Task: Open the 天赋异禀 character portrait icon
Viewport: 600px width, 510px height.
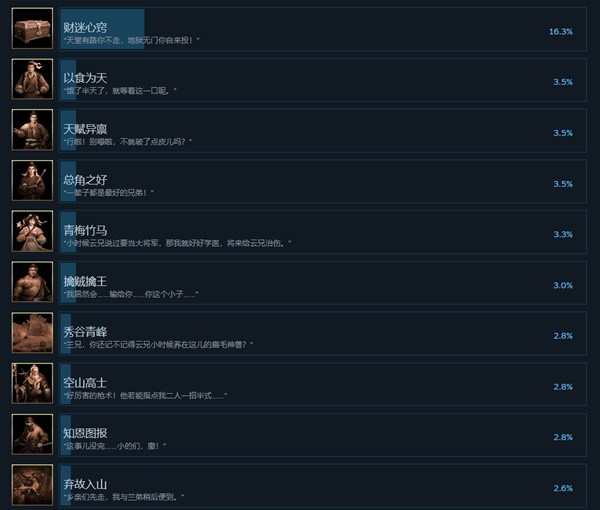Action: tap(32, 130)
